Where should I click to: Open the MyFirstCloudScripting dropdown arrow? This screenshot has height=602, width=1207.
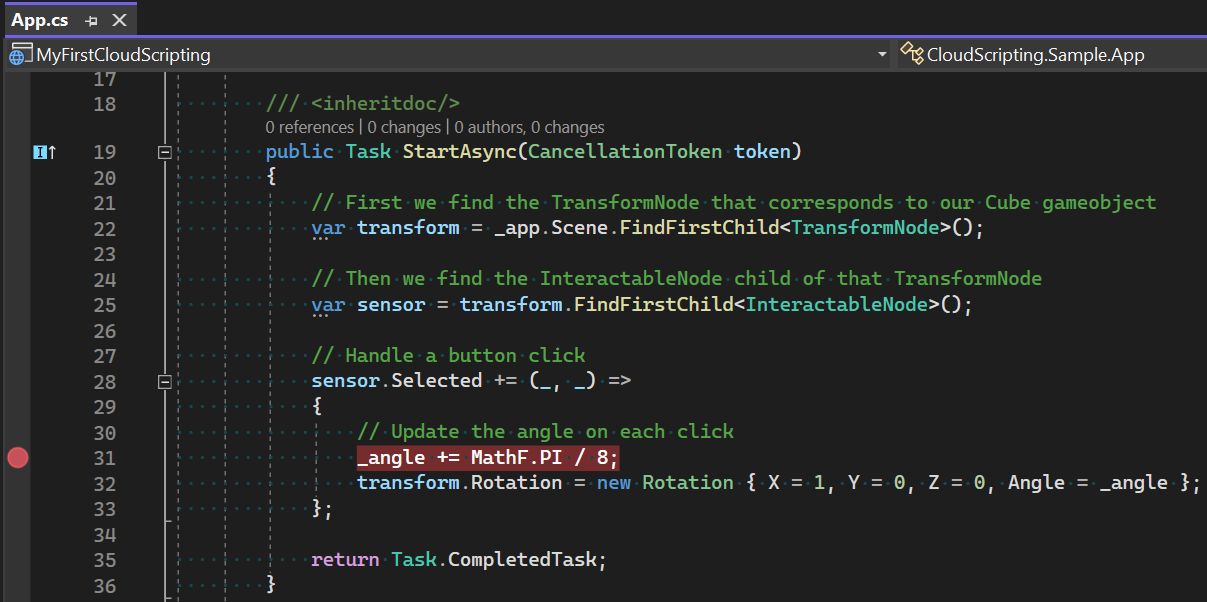881,54
